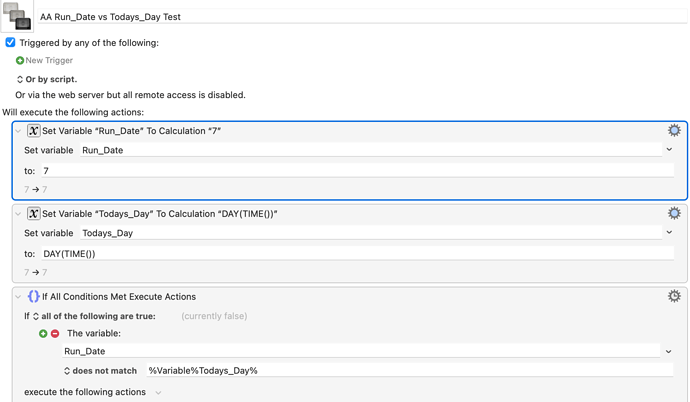Image resolution: width=690 pixels, height=402 pixels.
Task: Open Todays_Day variable name dropdown arrow
Action: click(x=669, y=232)
